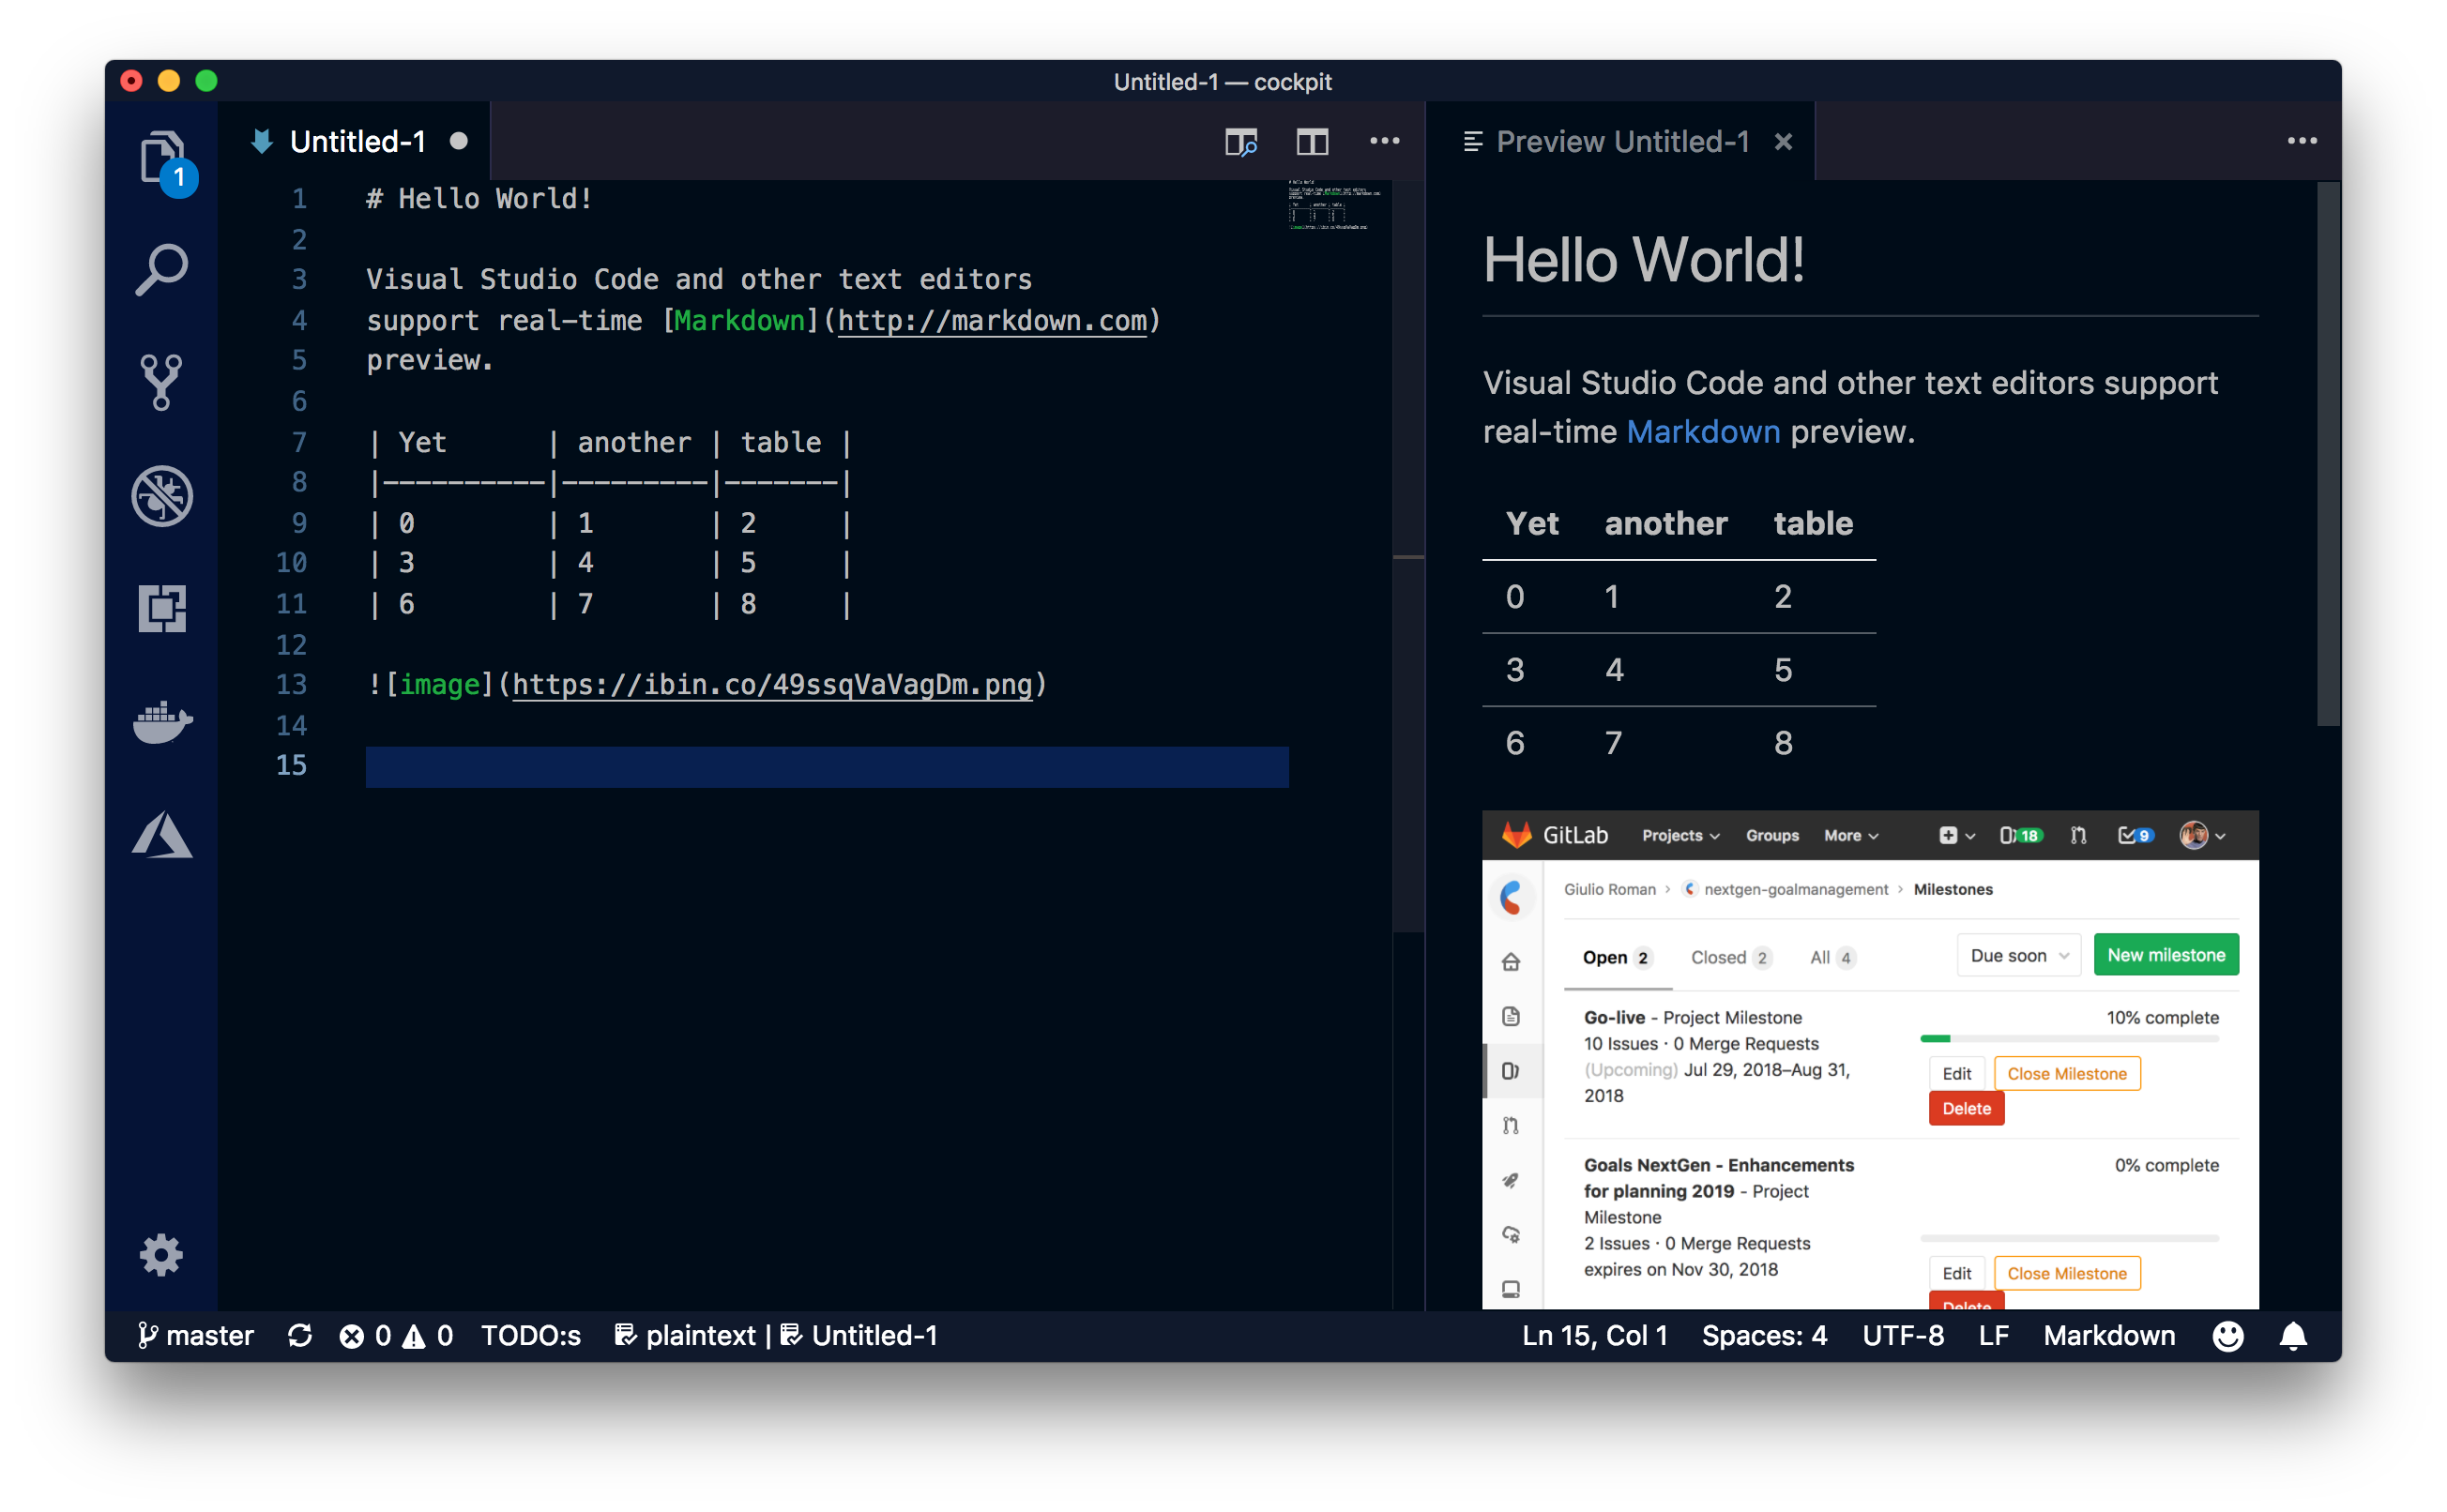Select the All milestones tab

[x=1833, y=957]
